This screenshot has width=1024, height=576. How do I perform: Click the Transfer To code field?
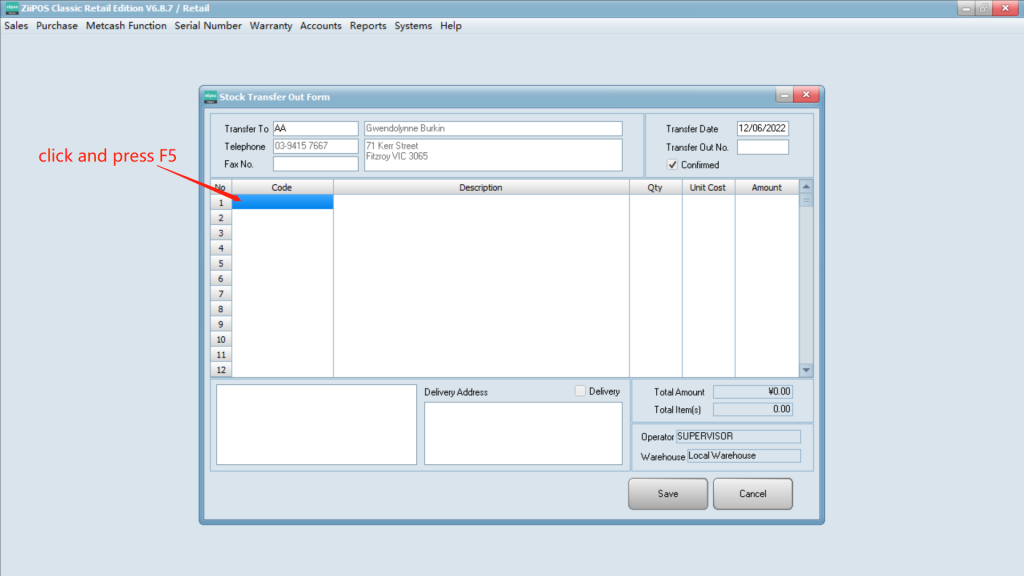pos(315,129)
